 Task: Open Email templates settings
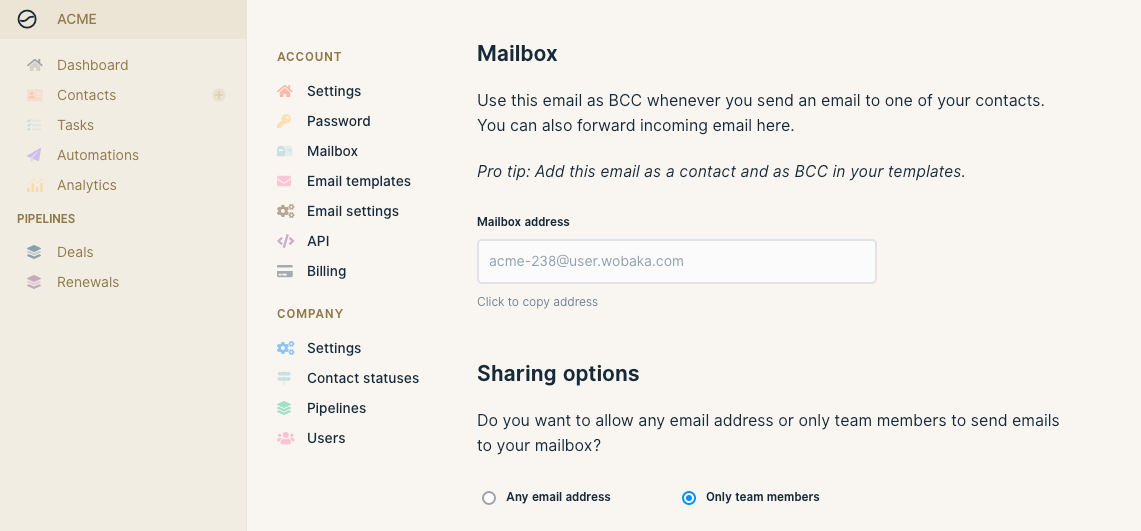[359, 181]
